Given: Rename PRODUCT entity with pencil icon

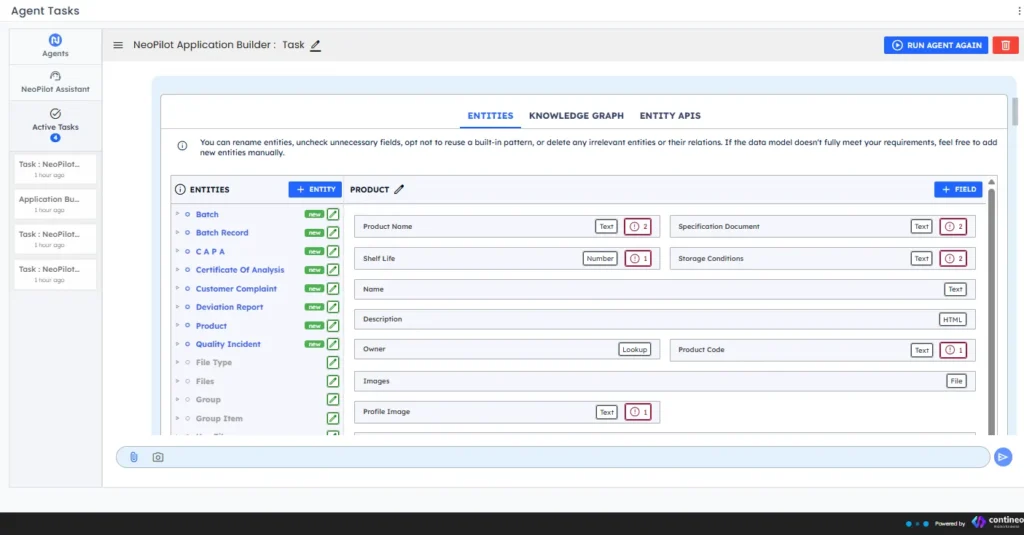Looking at the screenshot, I should [x=399, y=189].
